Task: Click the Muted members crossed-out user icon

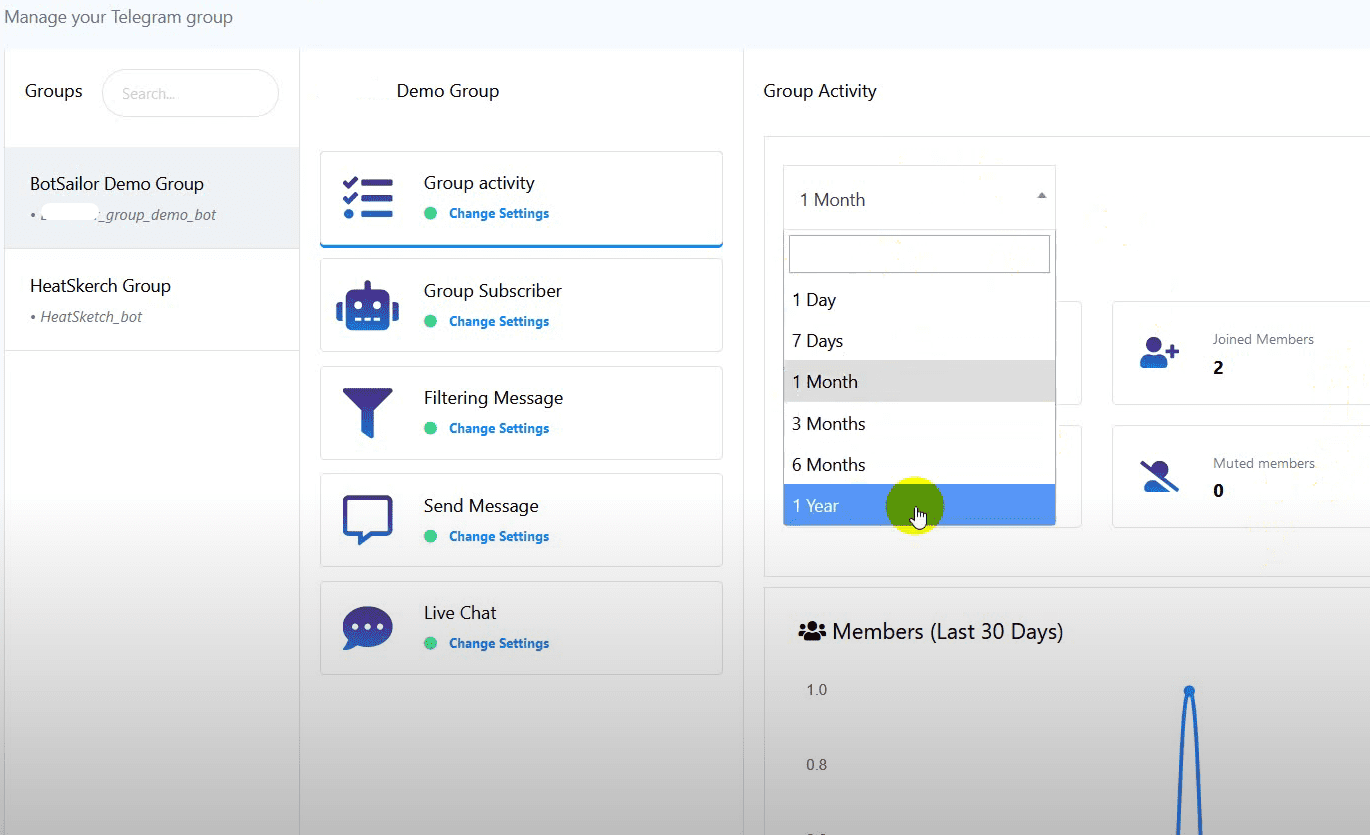Action: coord(1159,476)
